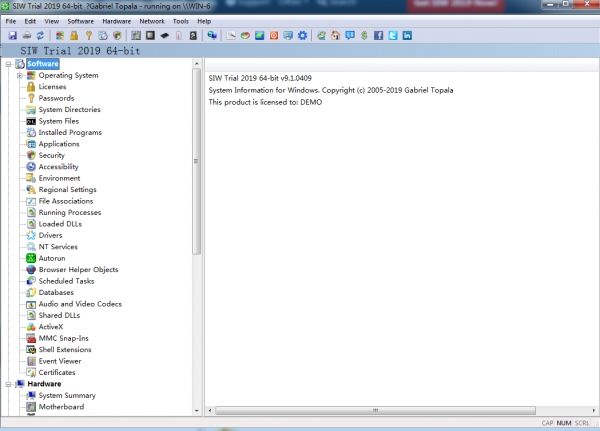Open the Software menu
The width and height of the screenshot is (600, 431).
[80, 21]
